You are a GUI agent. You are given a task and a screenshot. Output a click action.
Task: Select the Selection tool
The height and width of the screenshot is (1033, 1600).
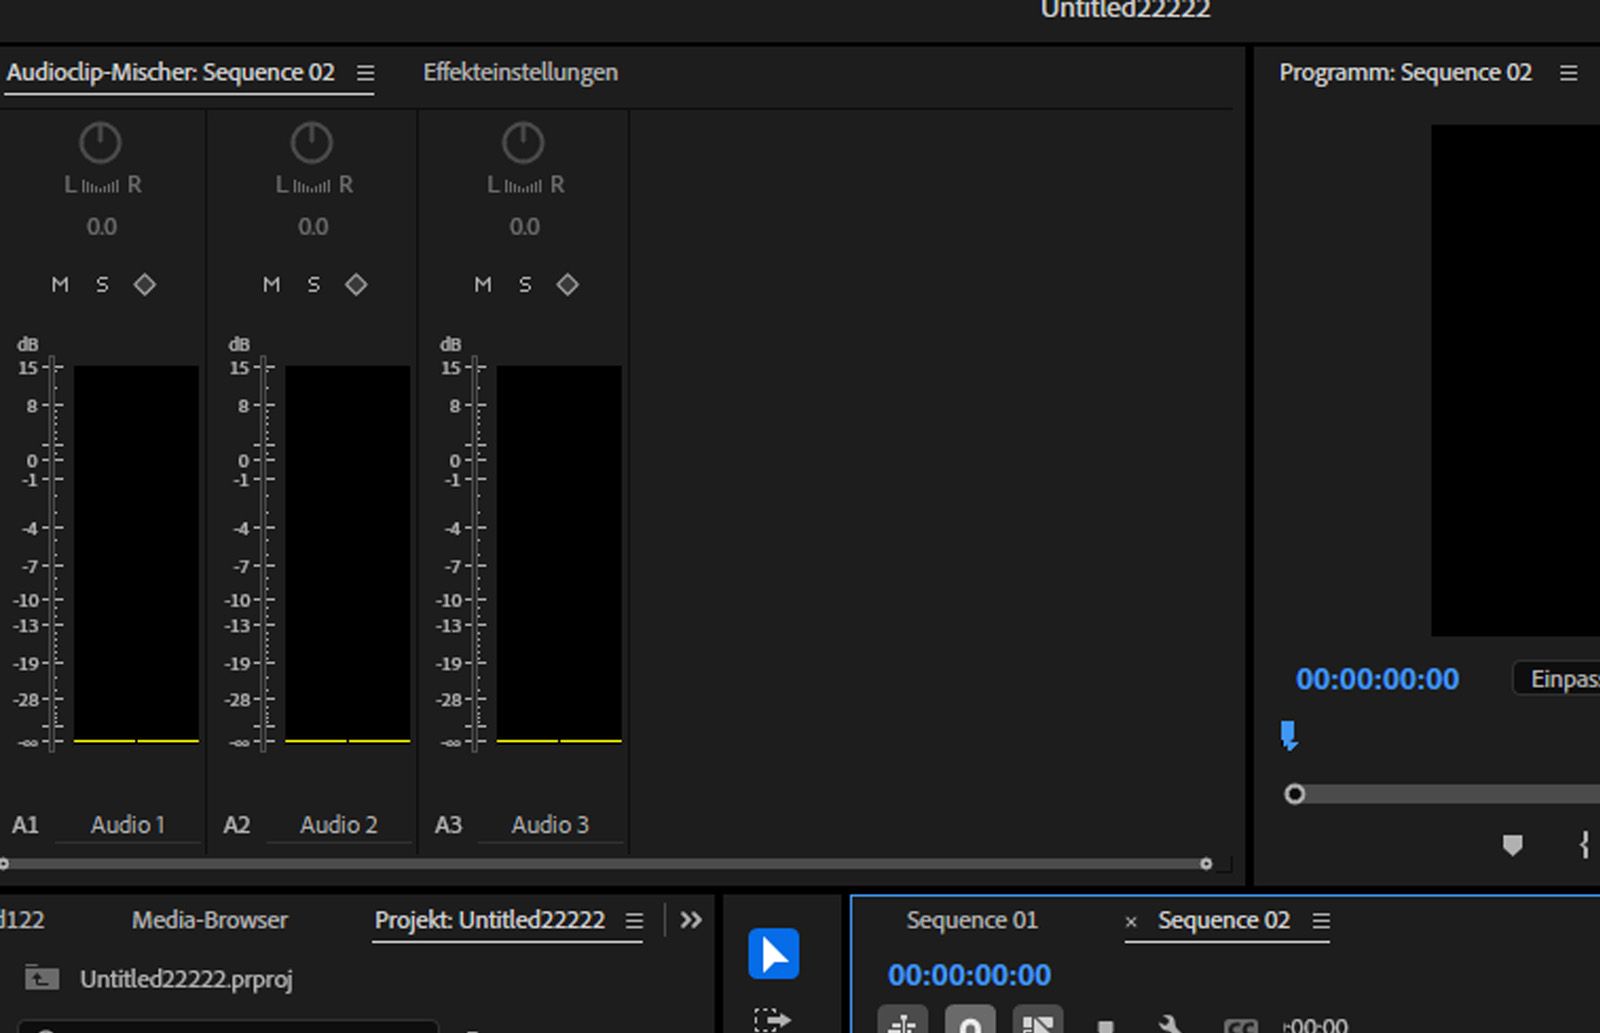coord(775,955)
